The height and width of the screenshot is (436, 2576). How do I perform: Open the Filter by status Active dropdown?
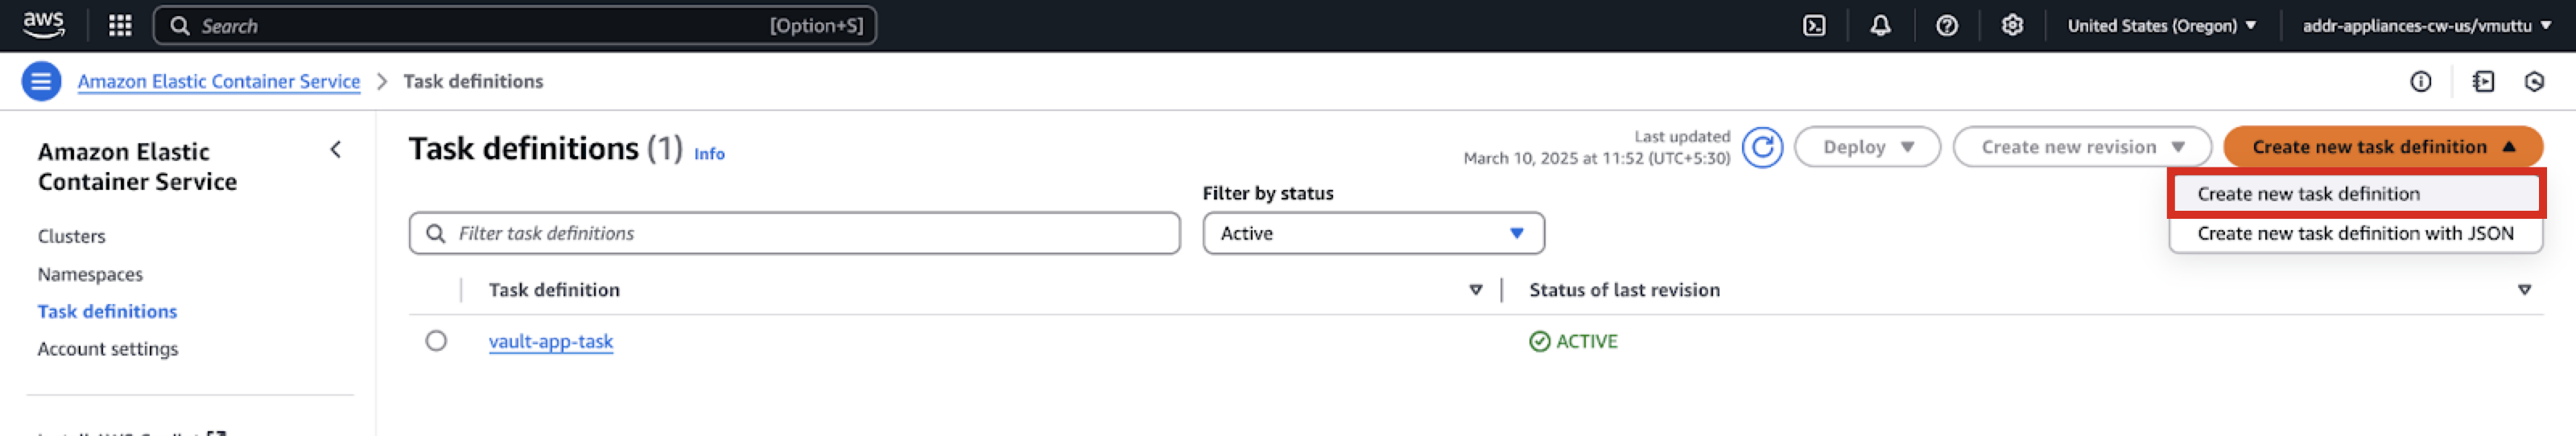(x=1373, y=233)
